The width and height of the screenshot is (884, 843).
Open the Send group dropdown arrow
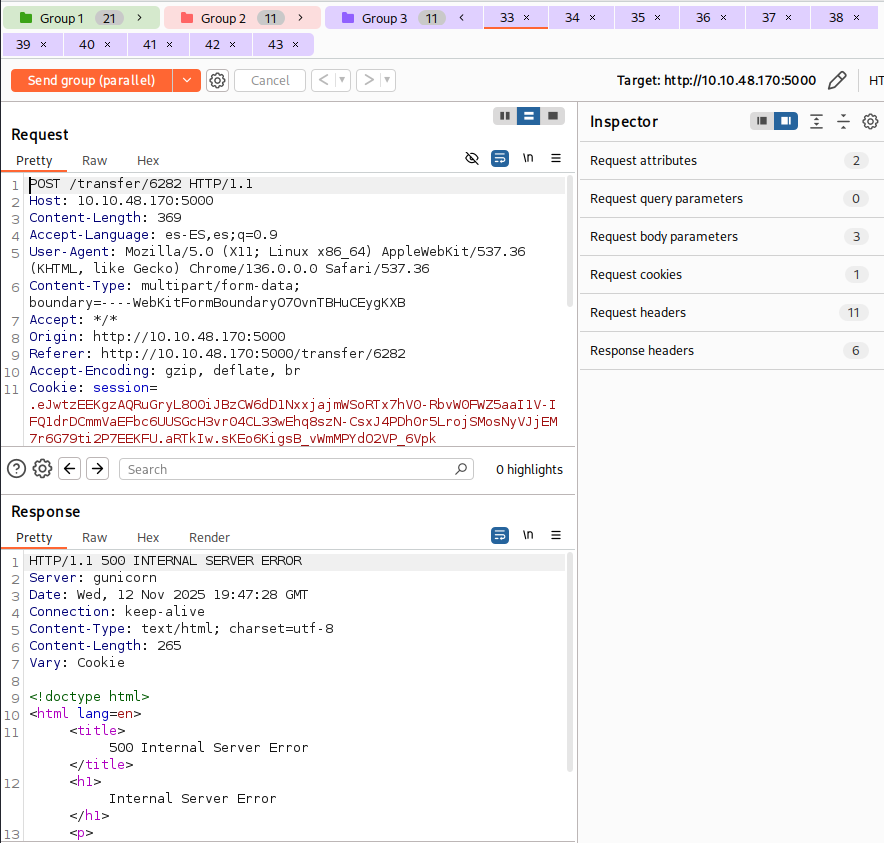tap(187, 81)
